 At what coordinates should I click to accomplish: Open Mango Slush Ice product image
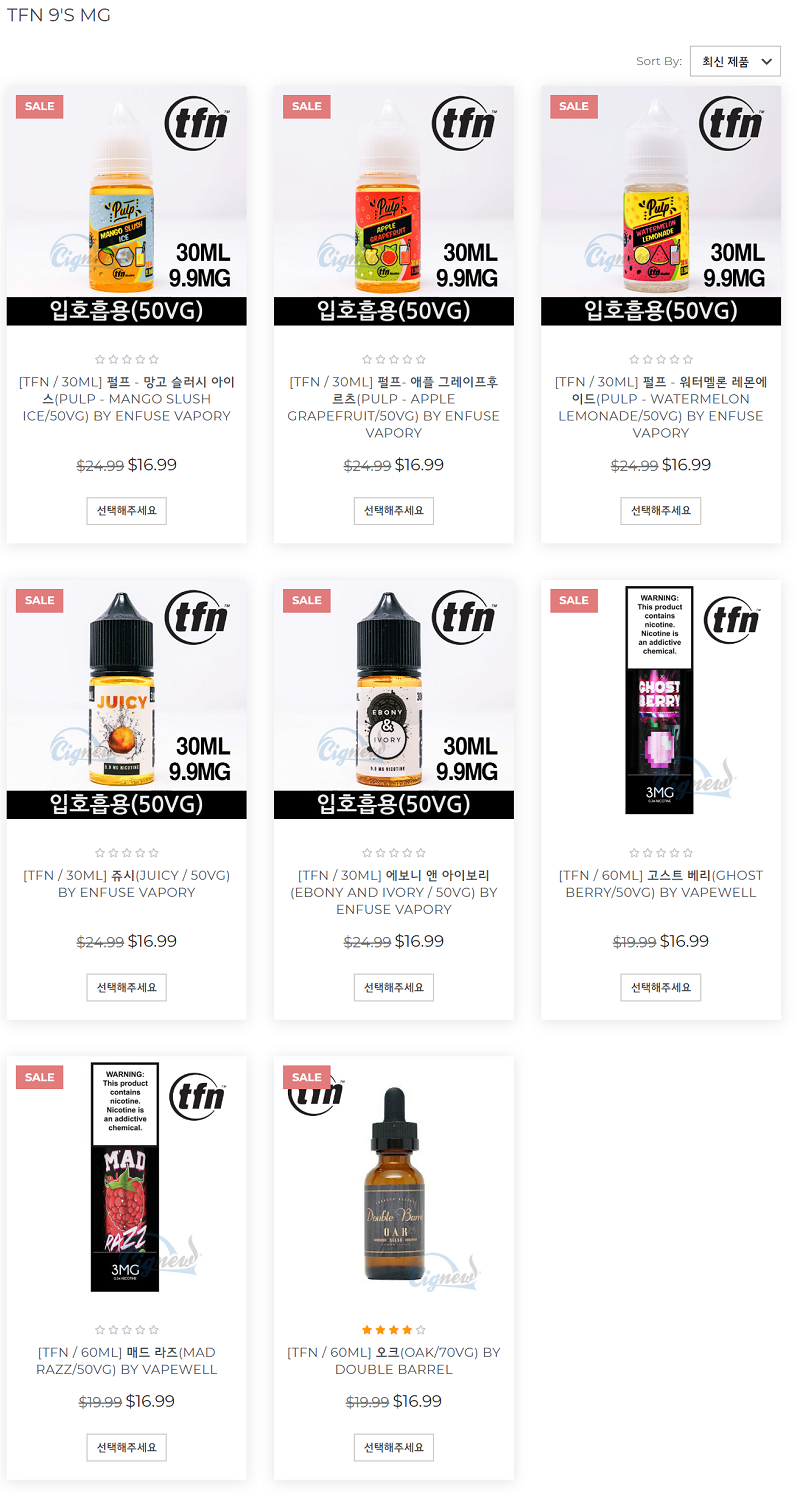tap(127, 205)
